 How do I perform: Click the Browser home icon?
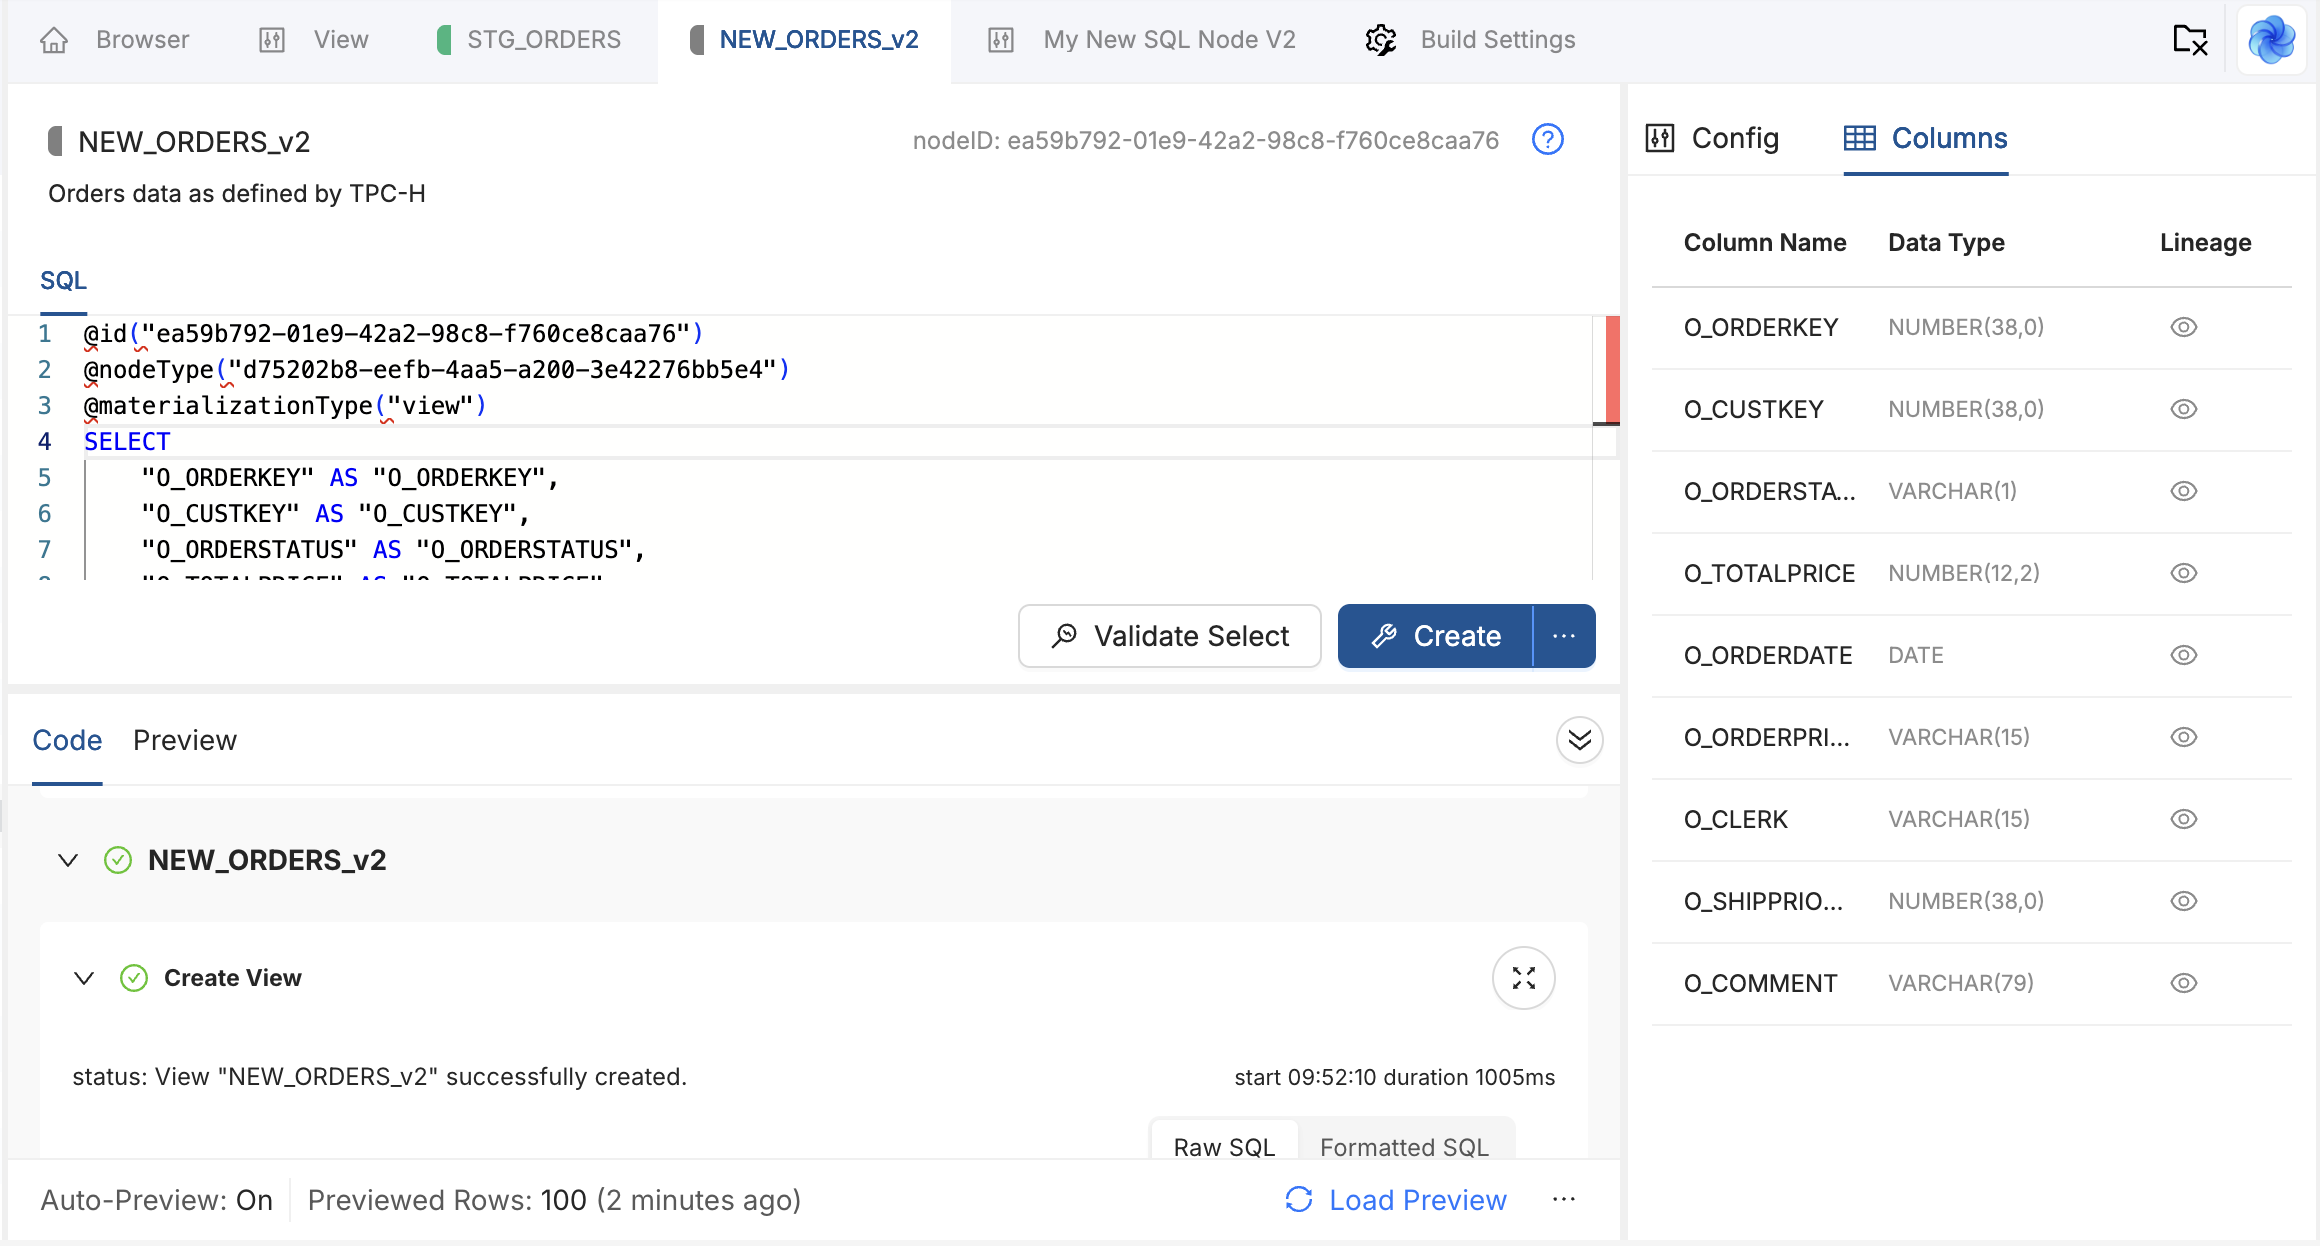click(54, 40)
